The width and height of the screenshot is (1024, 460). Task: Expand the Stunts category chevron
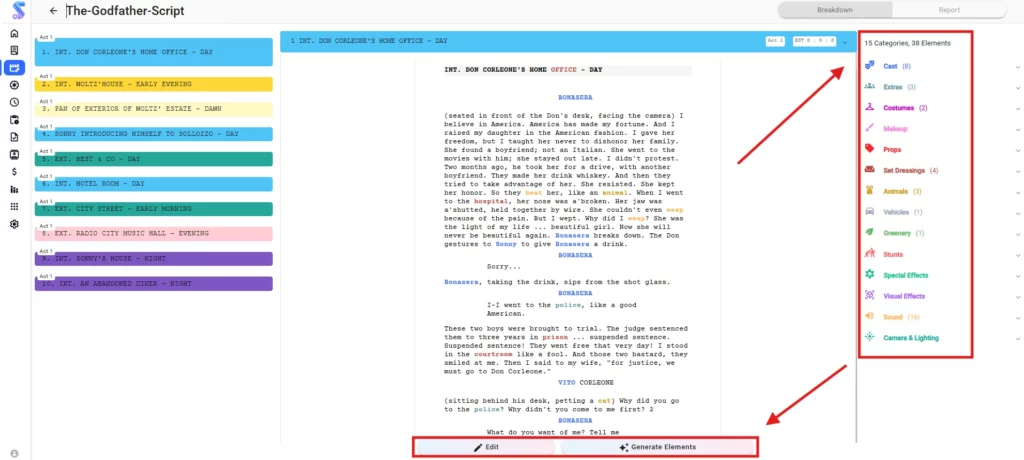[1017, 255]
